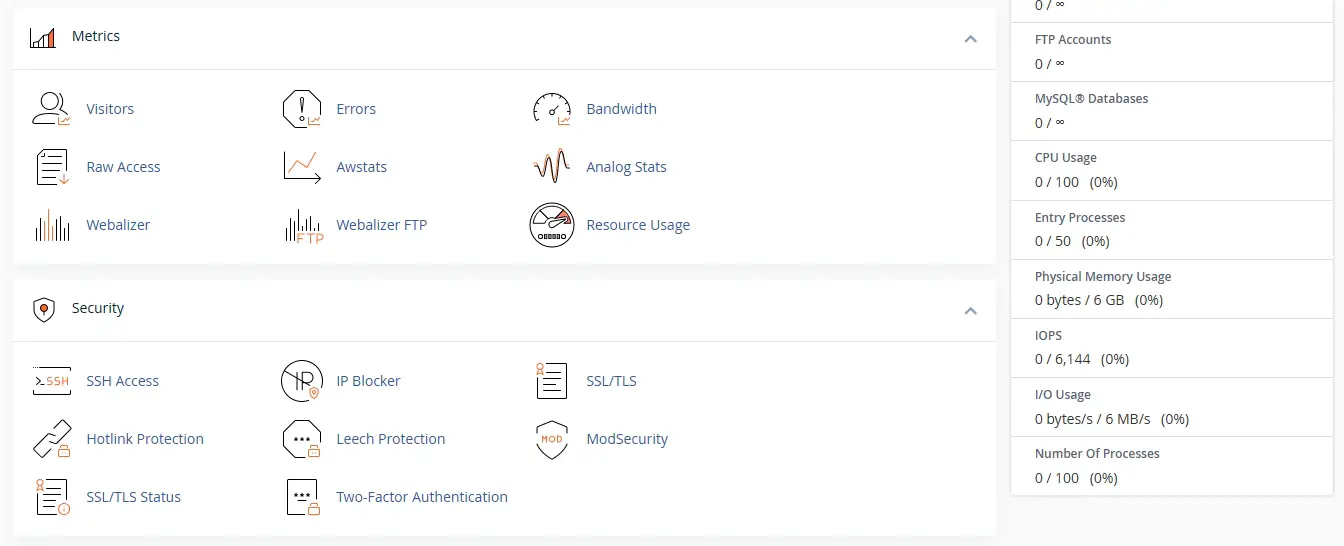Viewport: 1344px width, 546px height.
Task: Open the SSL/TLS link
Action: 611,381
